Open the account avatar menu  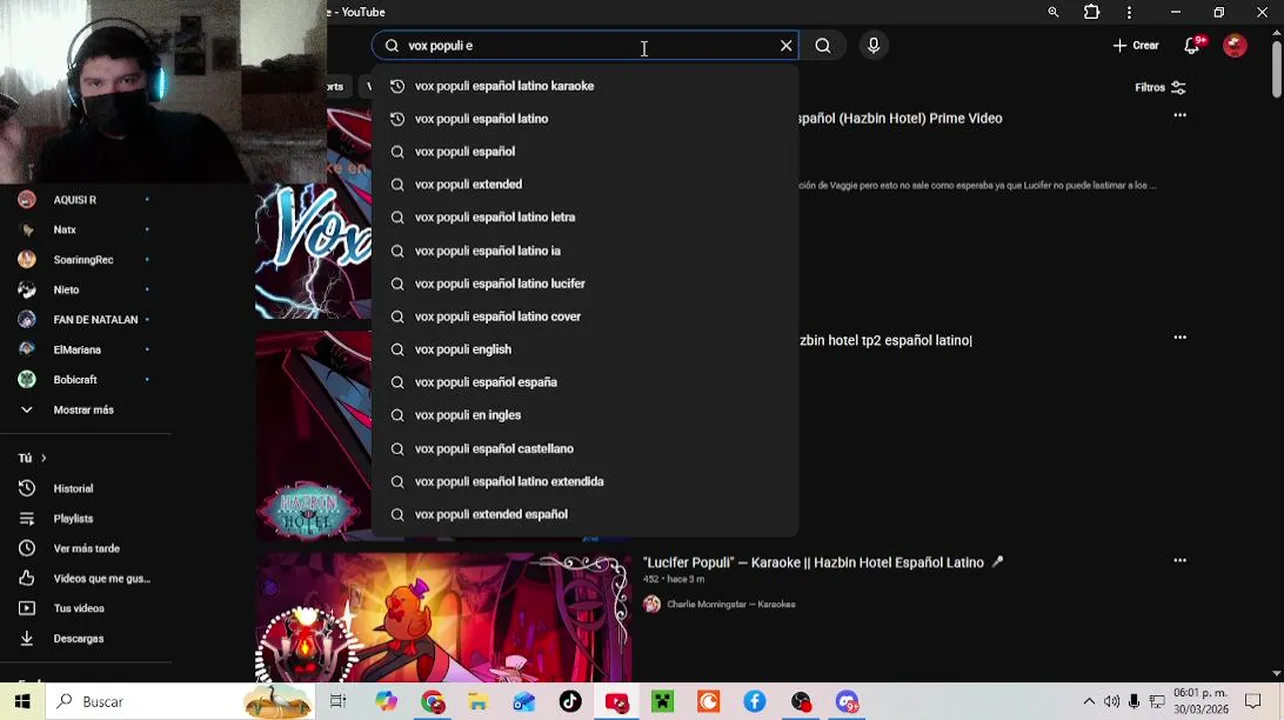(1235, 46)
